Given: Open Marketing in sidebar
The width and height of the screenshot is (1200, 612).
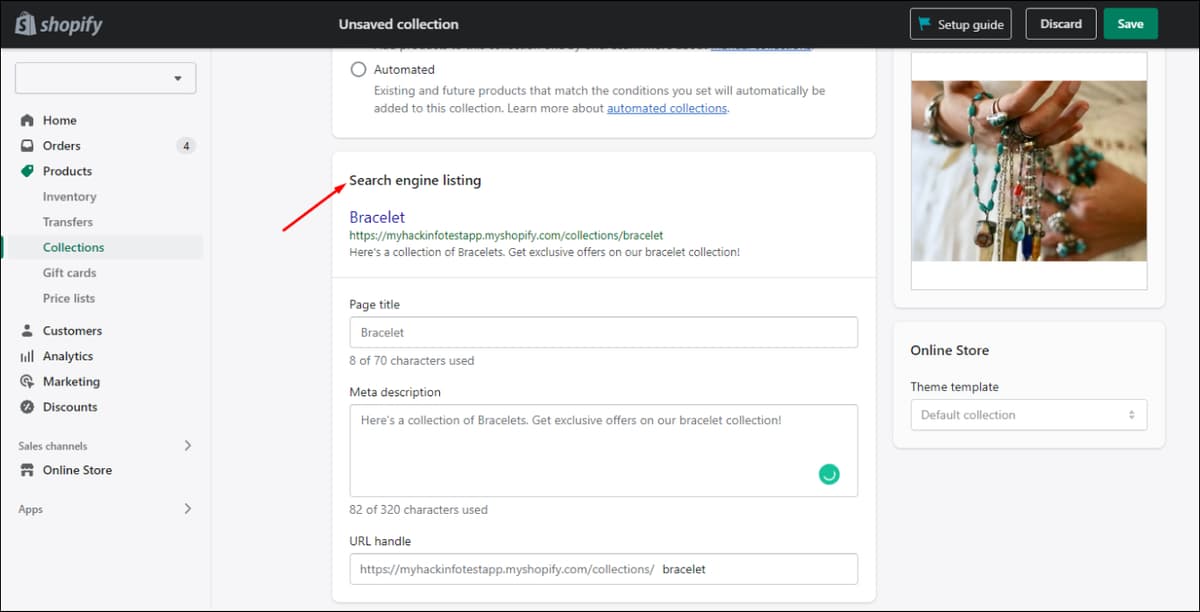Looking at the screenshot, I should coord(71,381).
